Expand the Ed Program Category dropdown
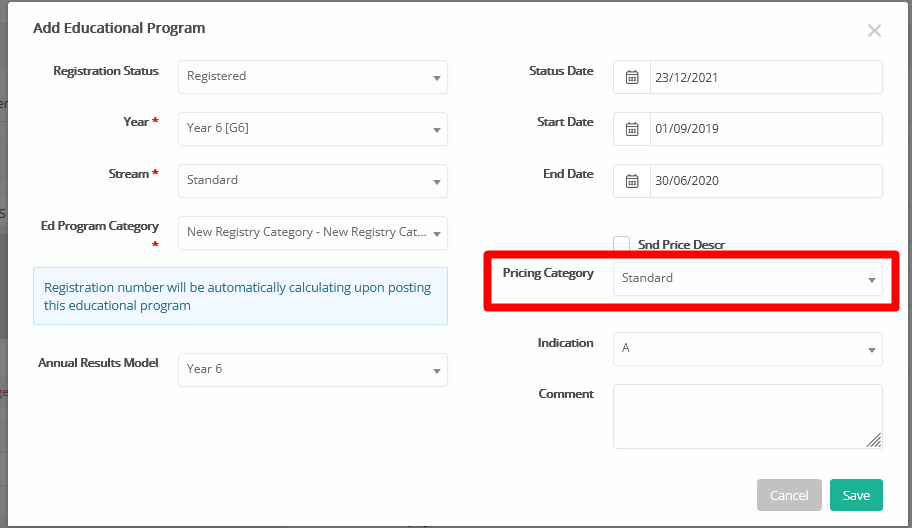 (313, 233)
